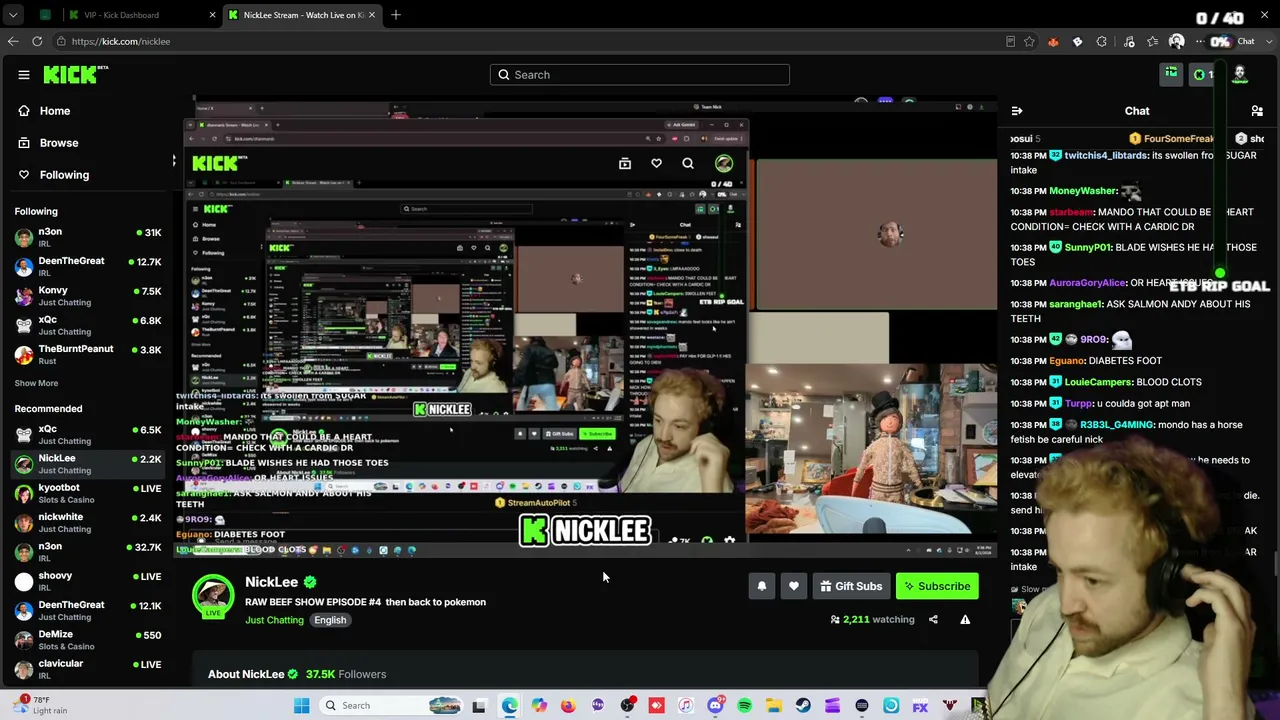The image size is (1280, 720).
Task: Follow NickLee with the heart button
Action: click(794, 587)
